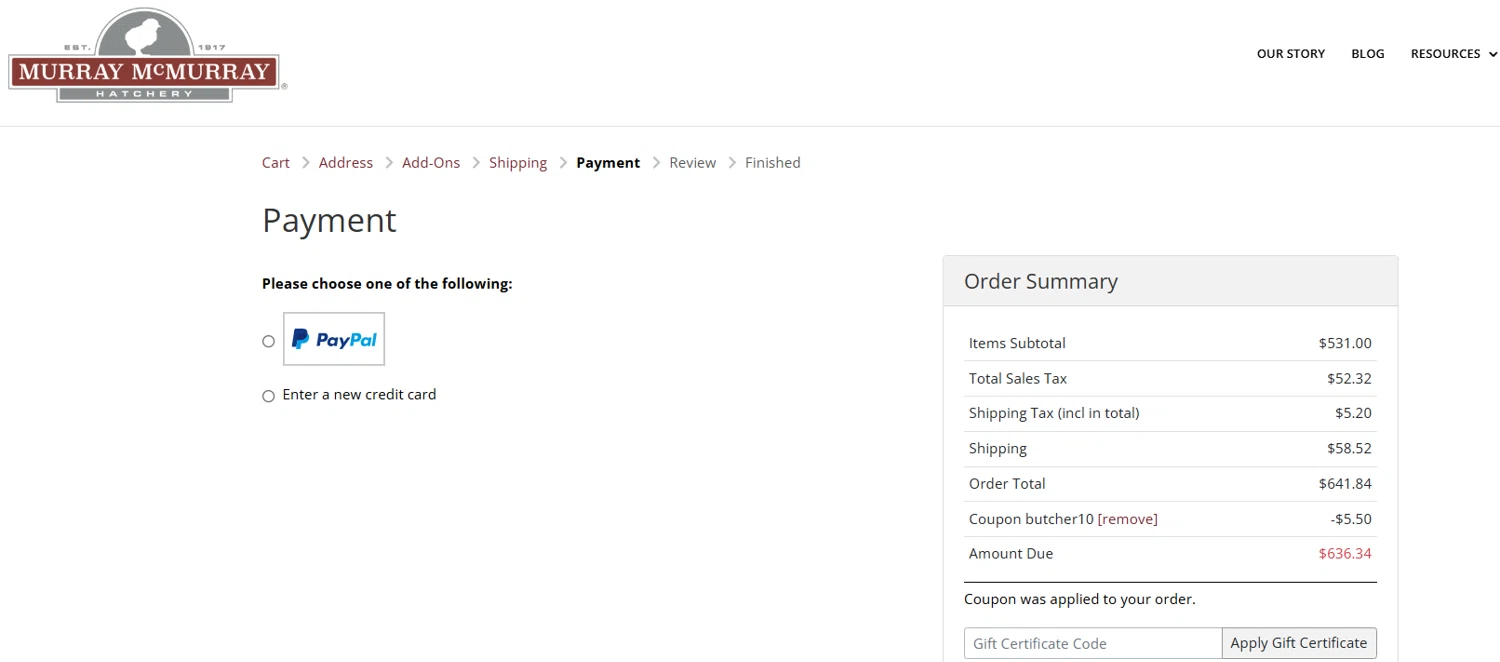The width and height of the screenshot is (1500, 662).
Task: Select the Enter a new credit card radio
Action: coord(268,396)
